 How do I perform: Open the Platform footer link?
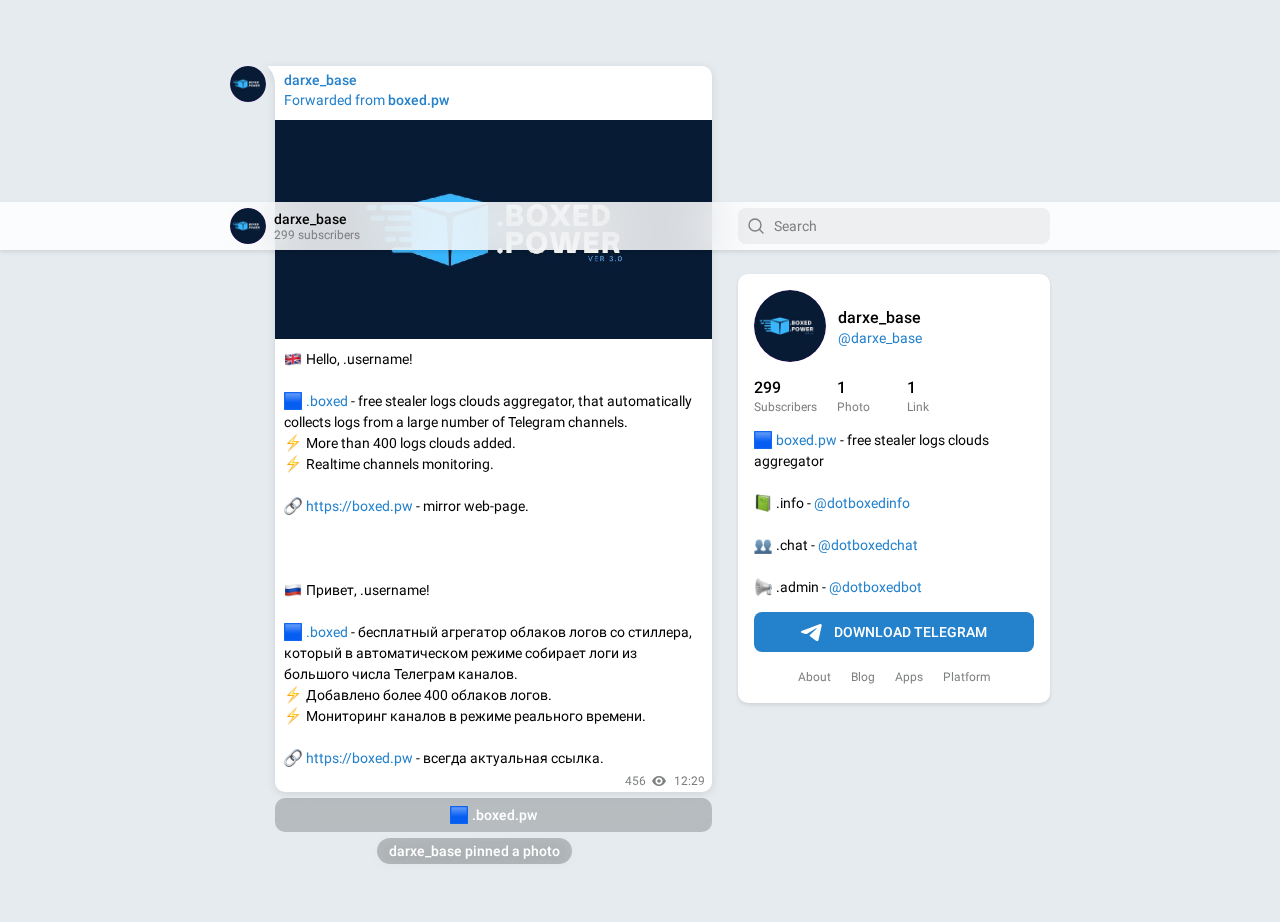(967, 677)
